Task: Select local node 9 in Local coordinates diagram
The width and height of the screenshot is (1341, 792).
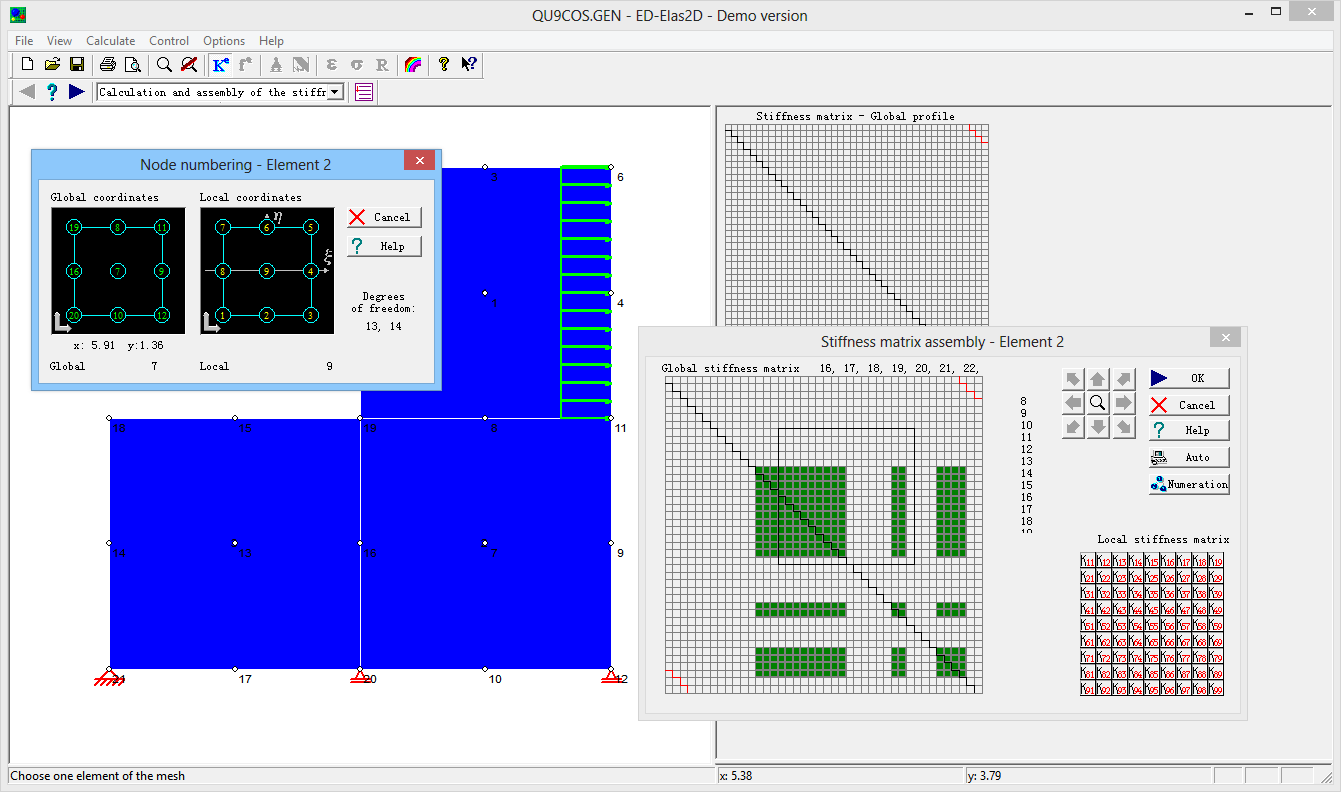Action: (266, 271)
